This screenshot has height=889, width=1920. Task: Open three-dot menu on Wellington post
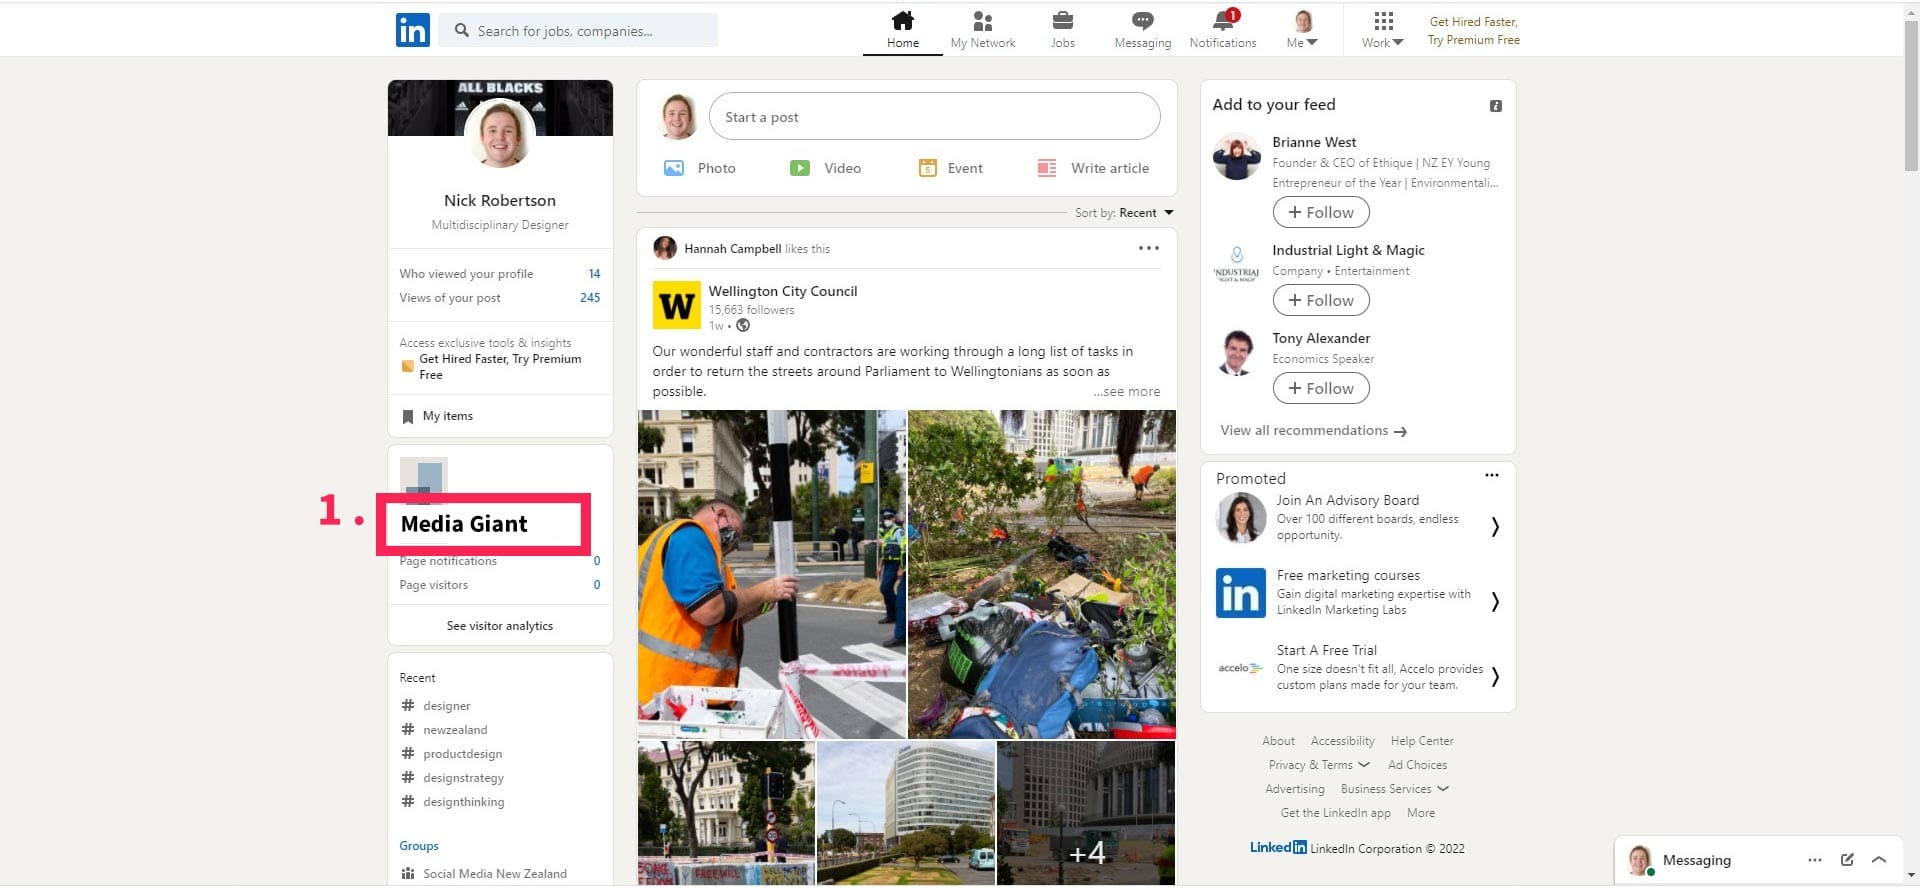click(x=1148, y=248)
